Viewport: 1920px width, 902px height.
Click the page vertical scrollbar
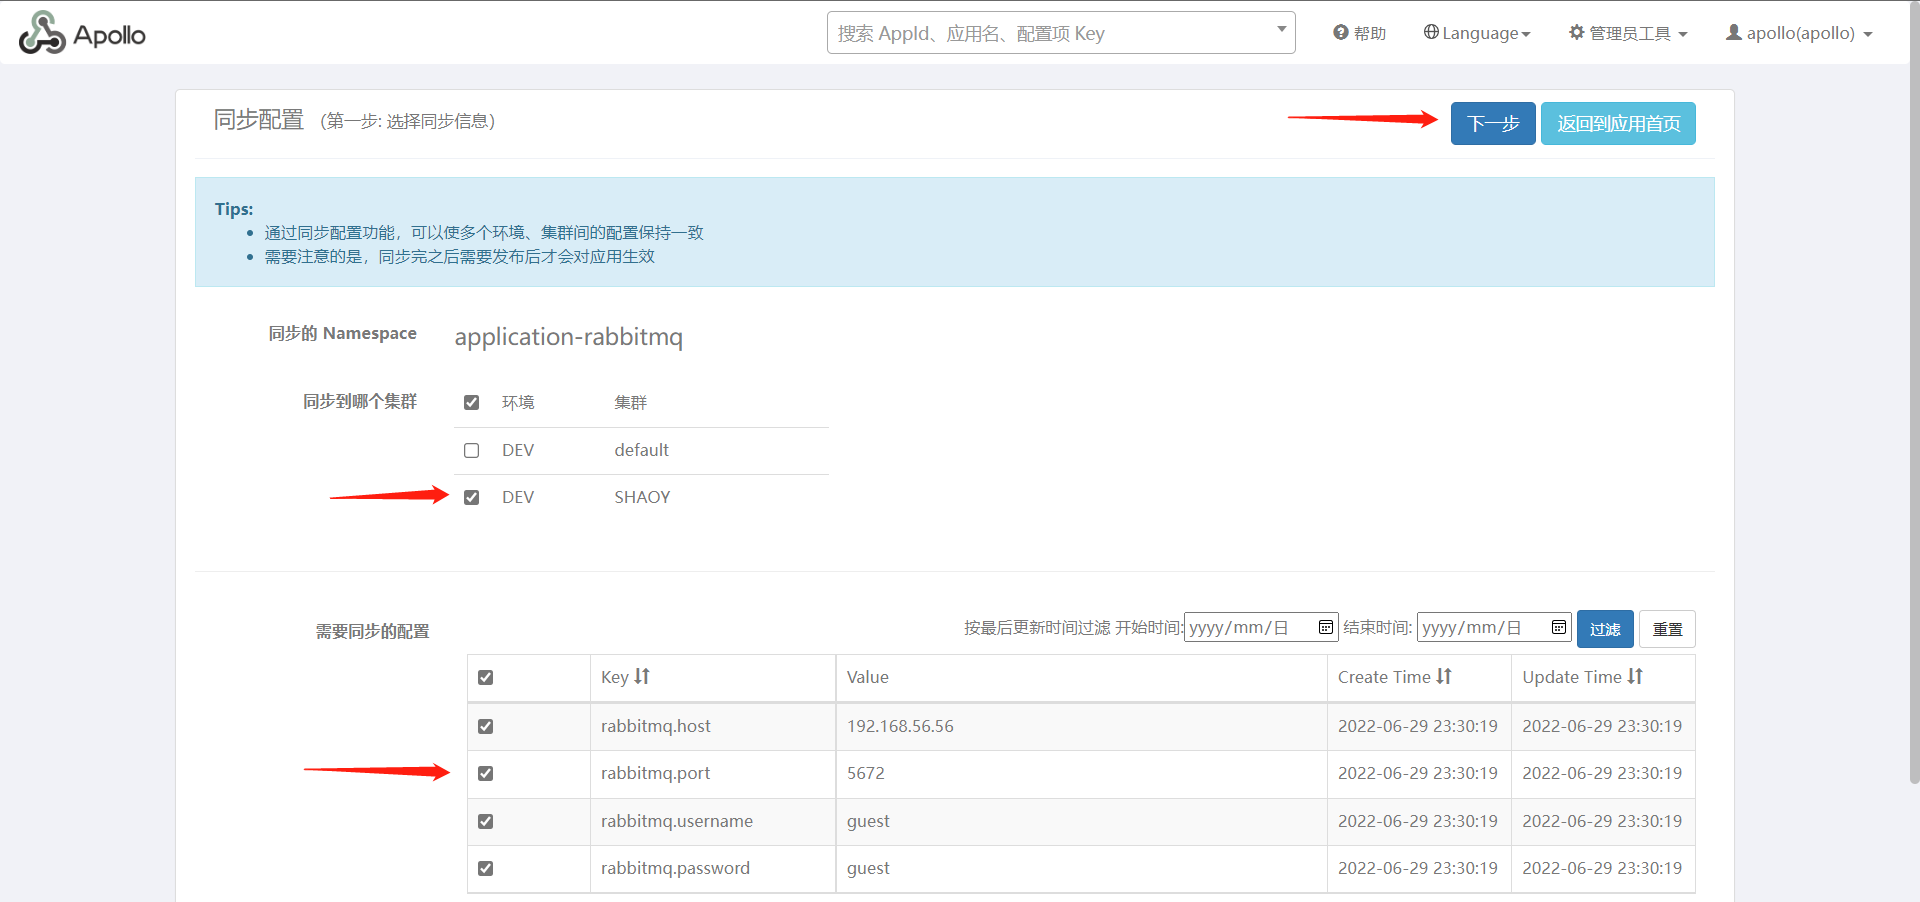[x=1913, y=400]
